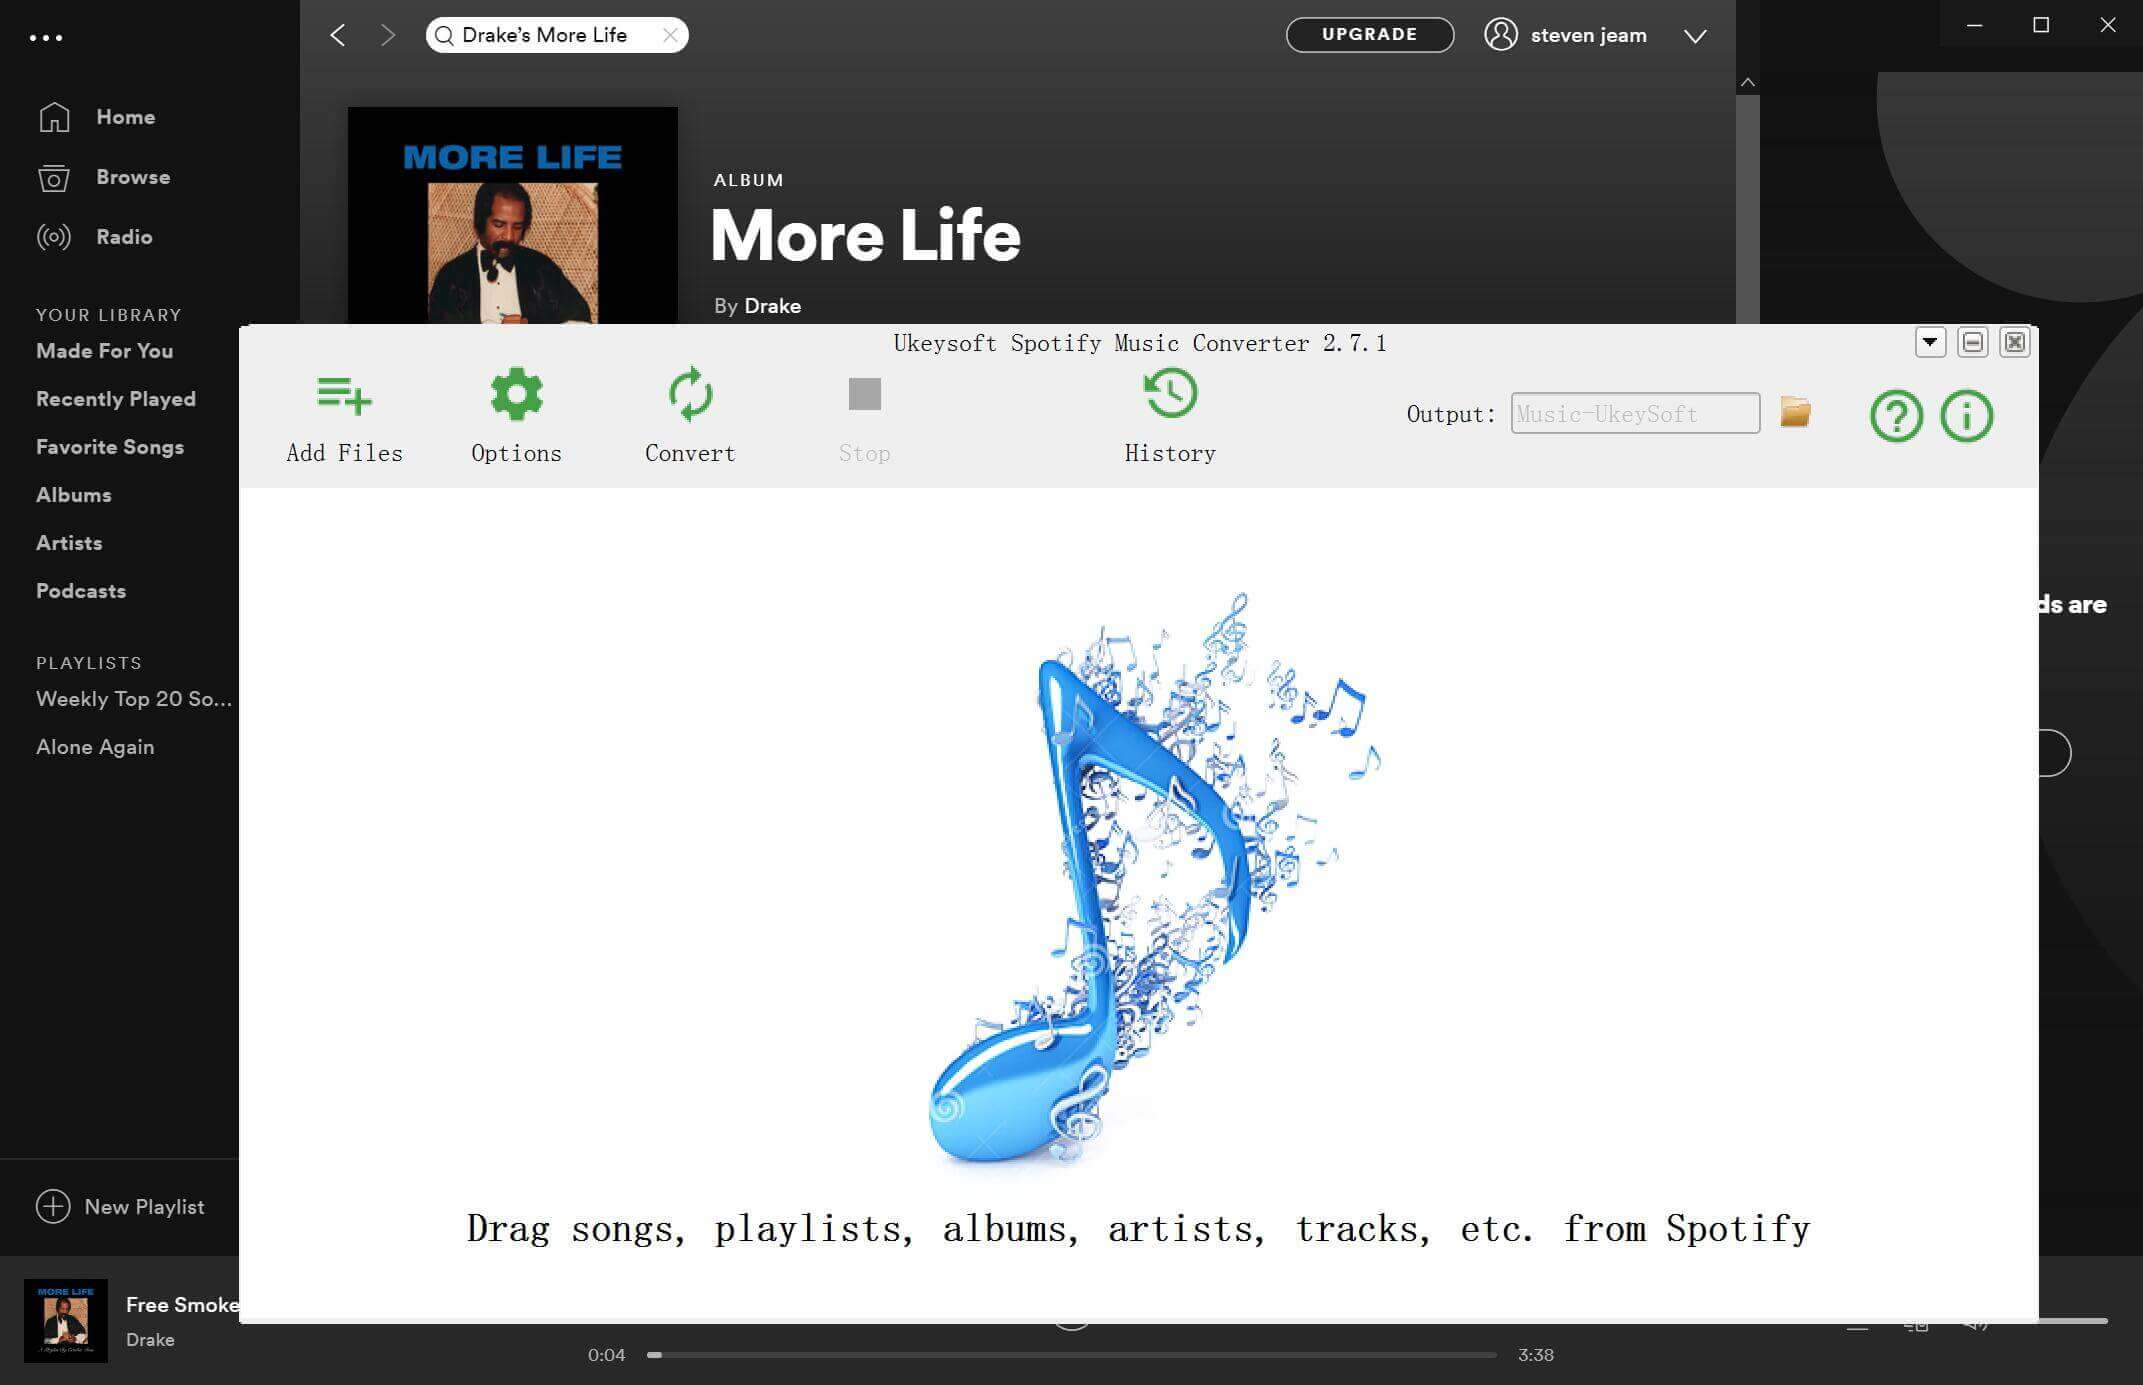Toggle Radio section in Spotify sidebar

123,237
